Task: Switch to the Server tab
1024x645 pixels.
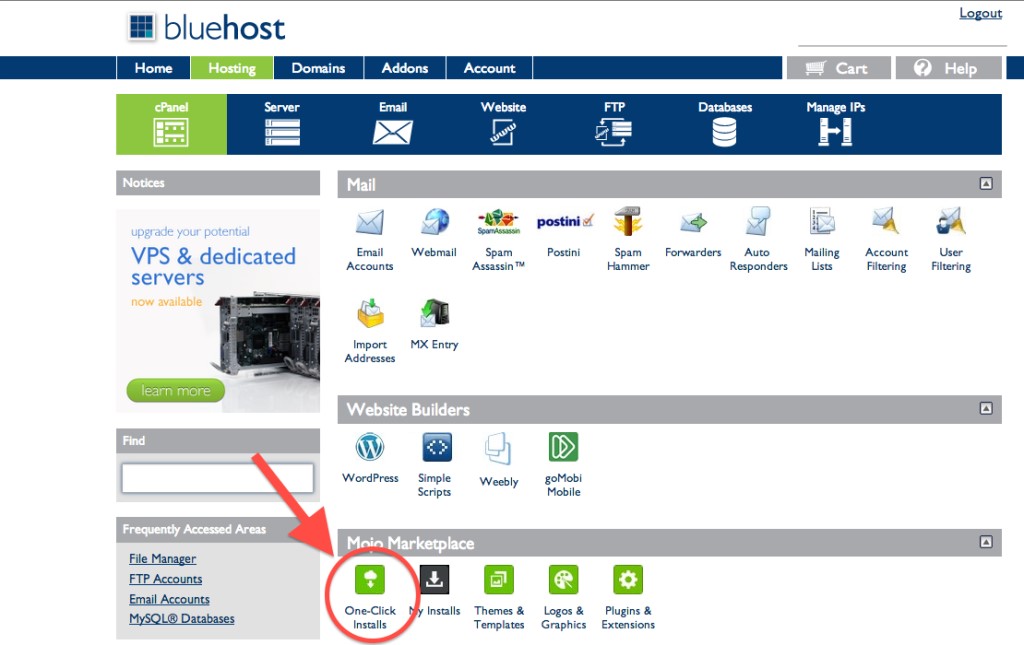Action: (x=282, y=124)
